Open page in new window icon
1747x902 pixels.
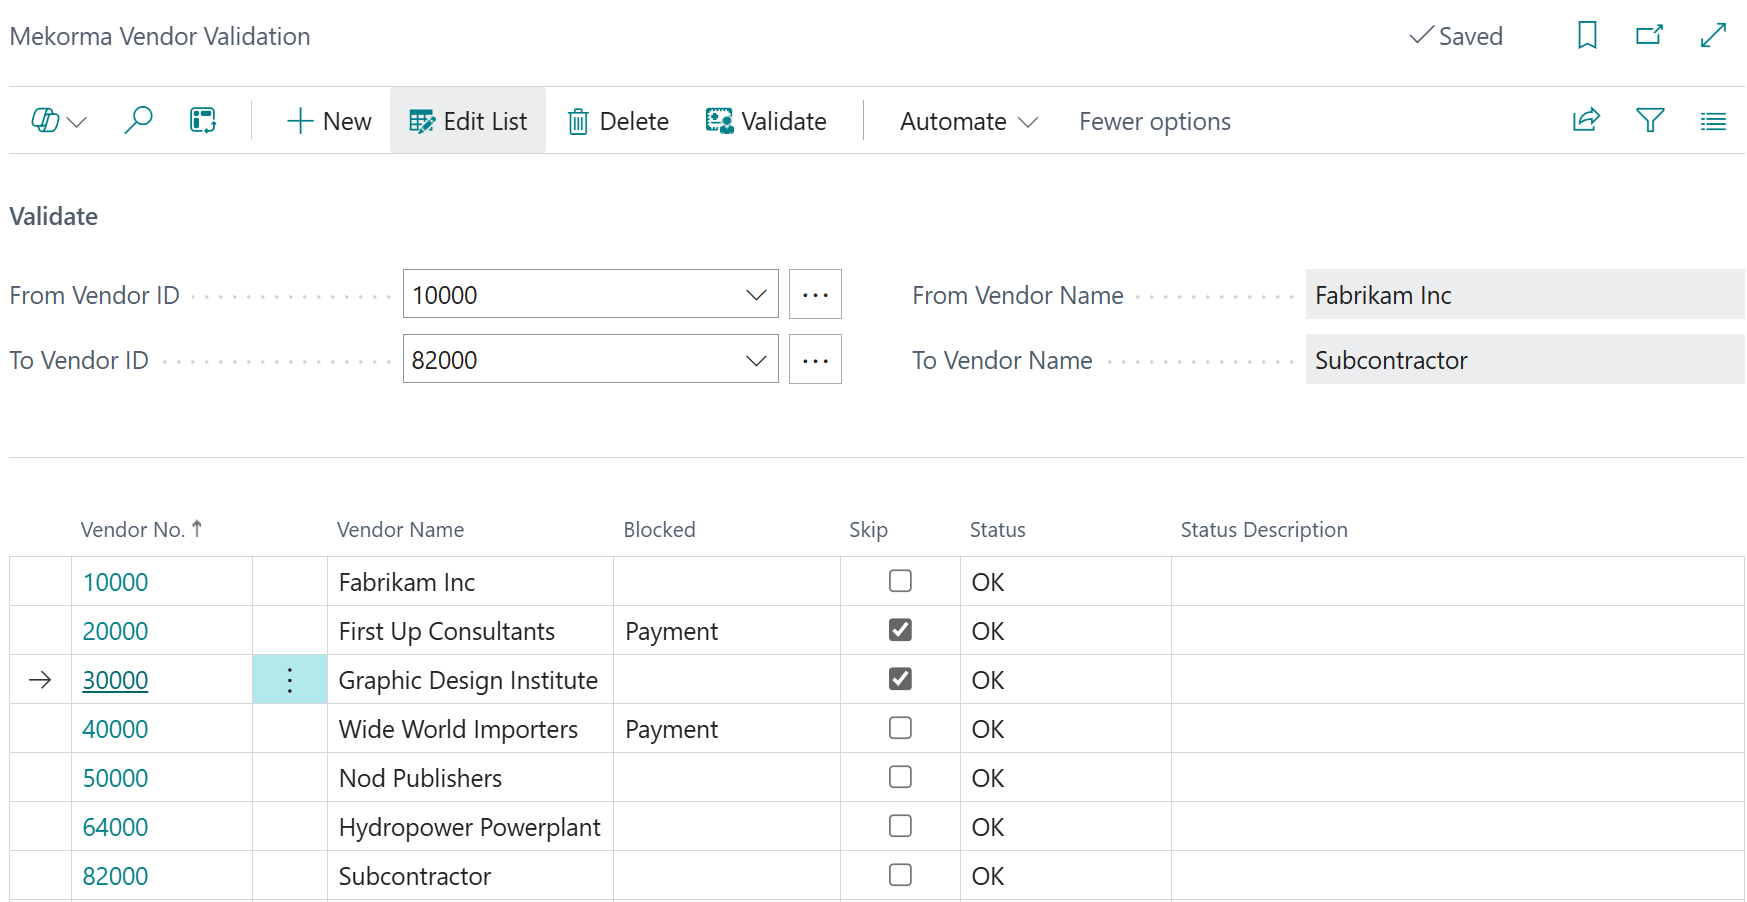click(1649, 36)
